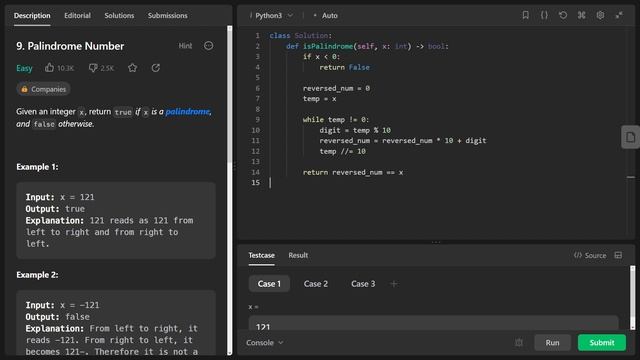Select Case 1 testcase
The width and height of the screenshot is (640, 360).
pyautogui.click(x=269, y=284)
